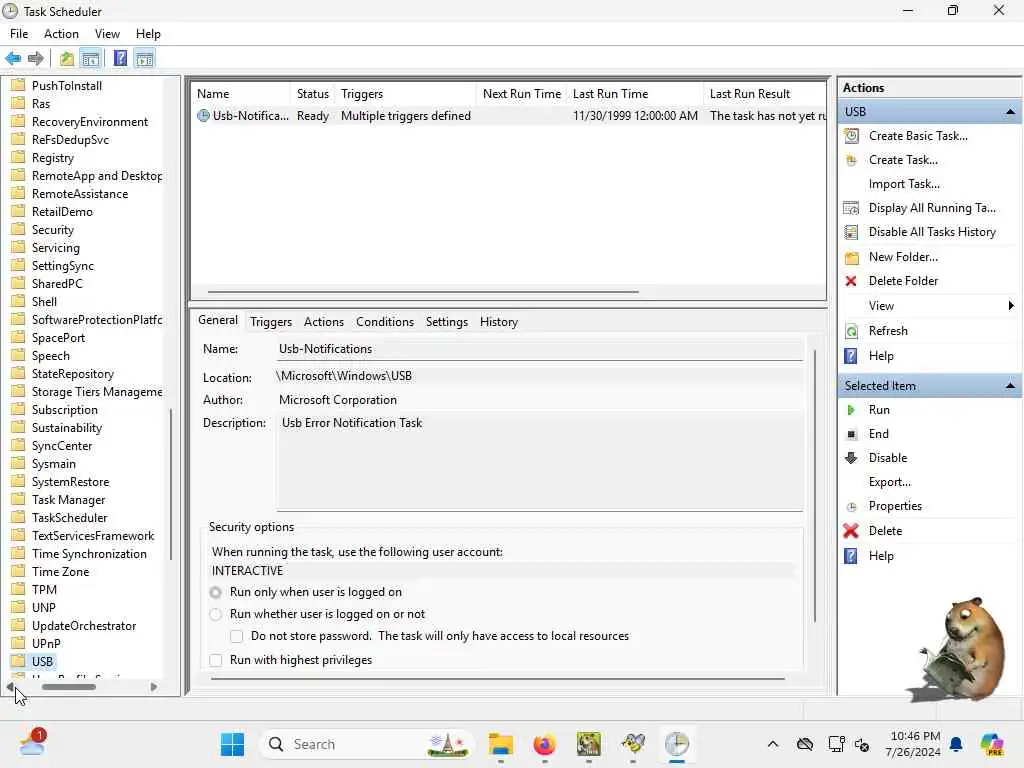
Task: Click the tree pane horizontal scrollbar thumb
Action: 69,687
